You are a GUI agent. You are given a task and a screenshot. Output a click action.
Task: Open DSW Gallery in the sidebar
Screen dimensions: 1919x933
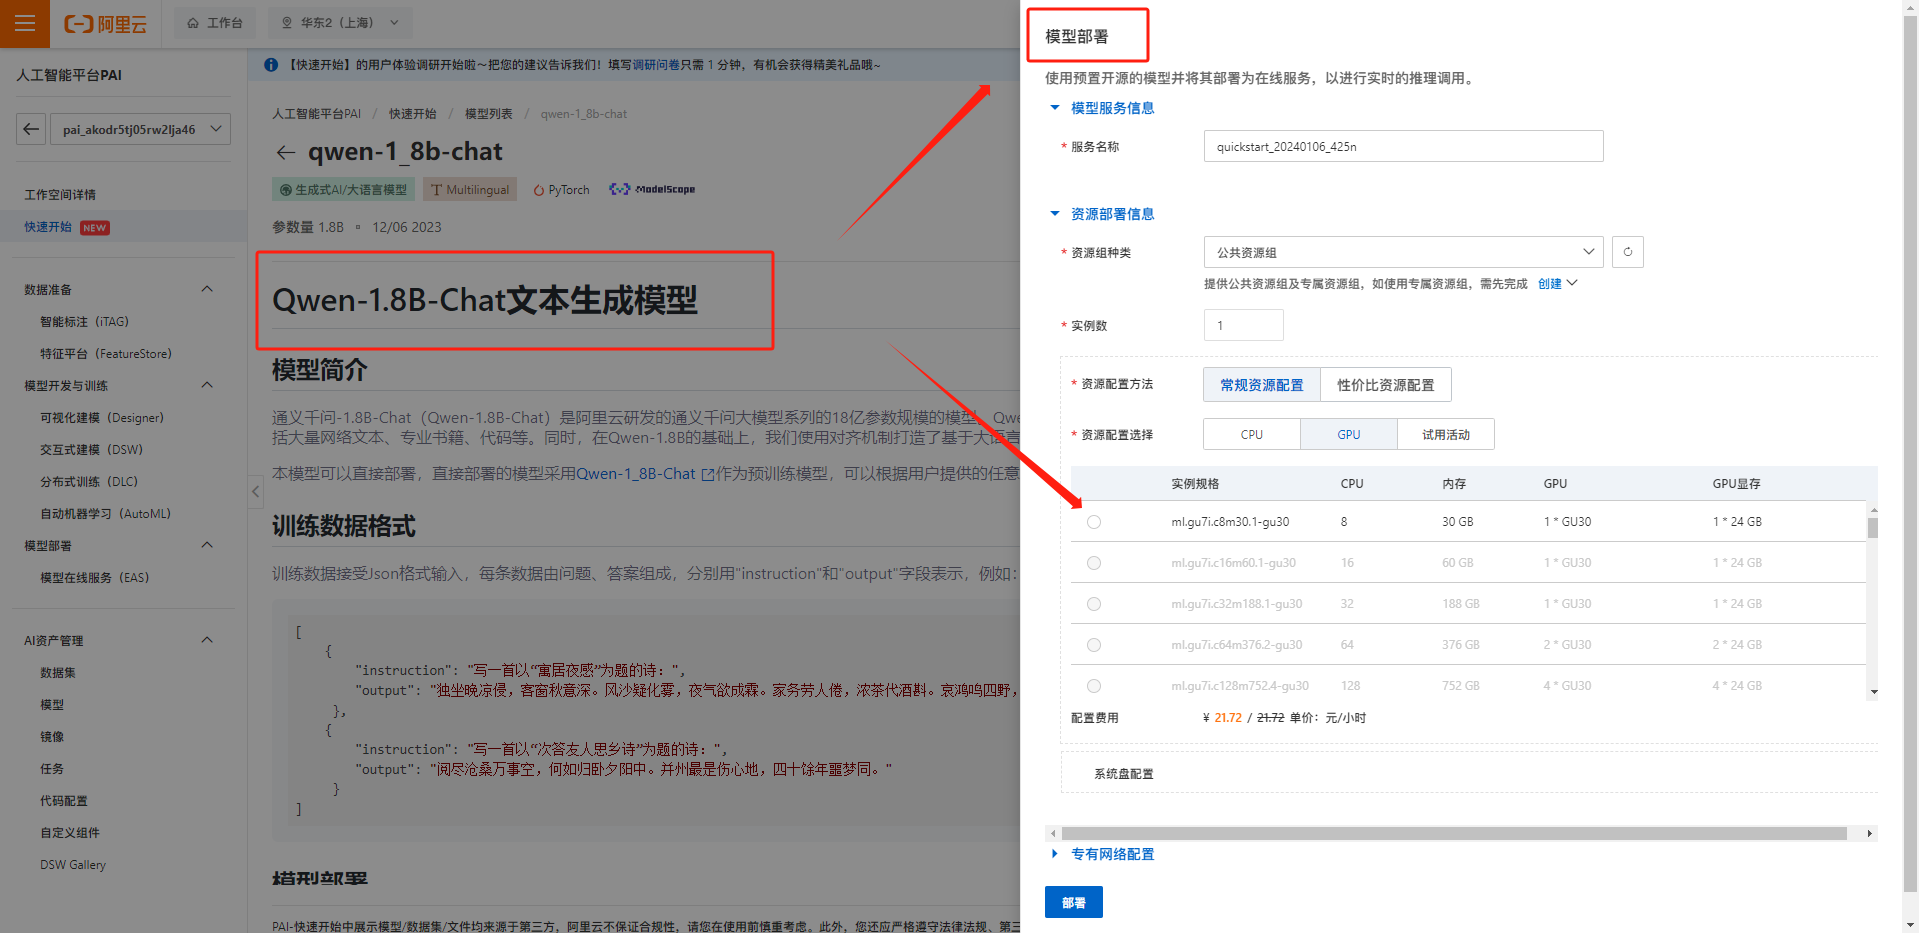(x=73, y=865)
